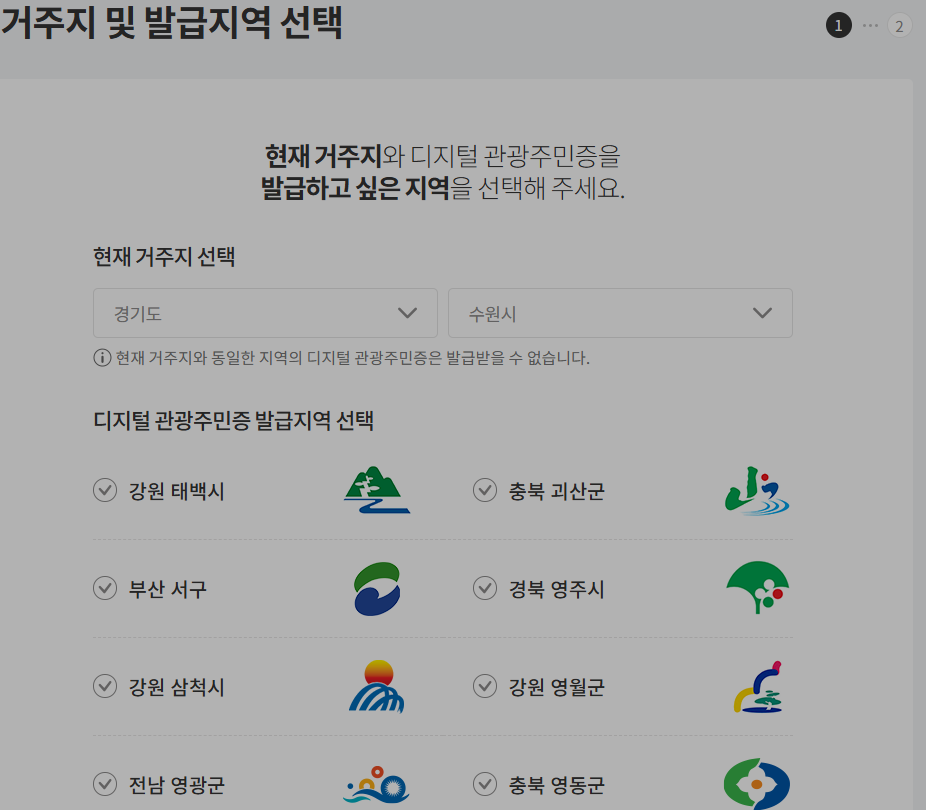Click the 전남 영광군 label
926x810 pixels.
coord(177,785)
